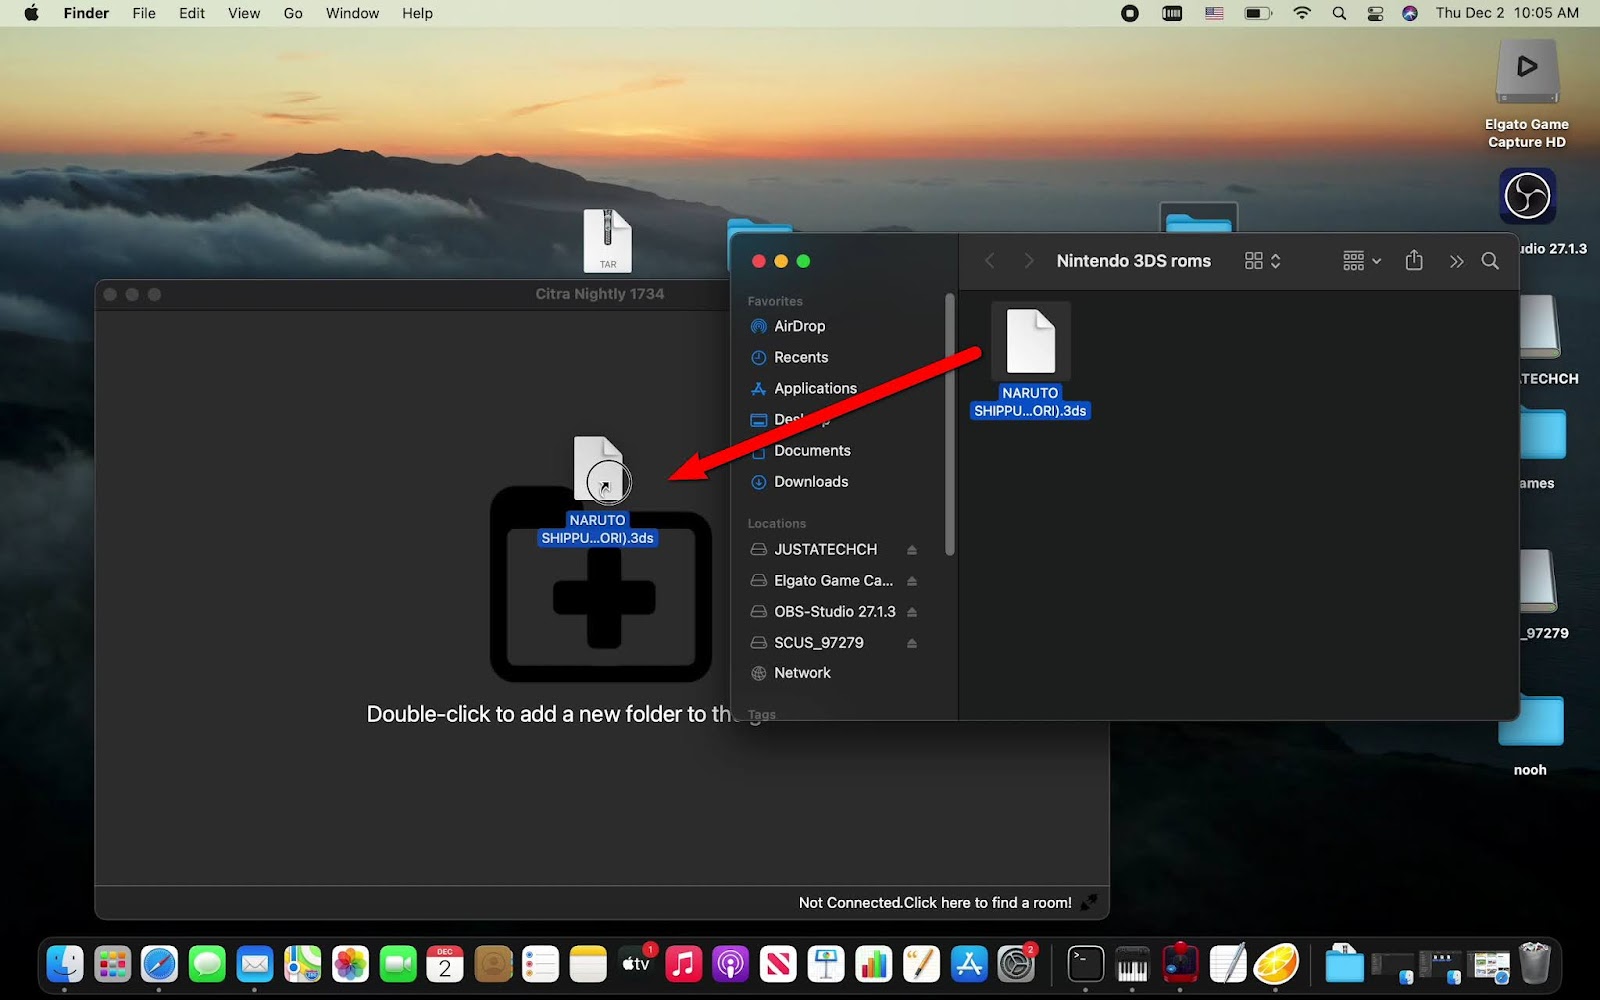Click the screen recording stop indicator
This screenshot has height=1000, width=1600.
(1130, 13)
